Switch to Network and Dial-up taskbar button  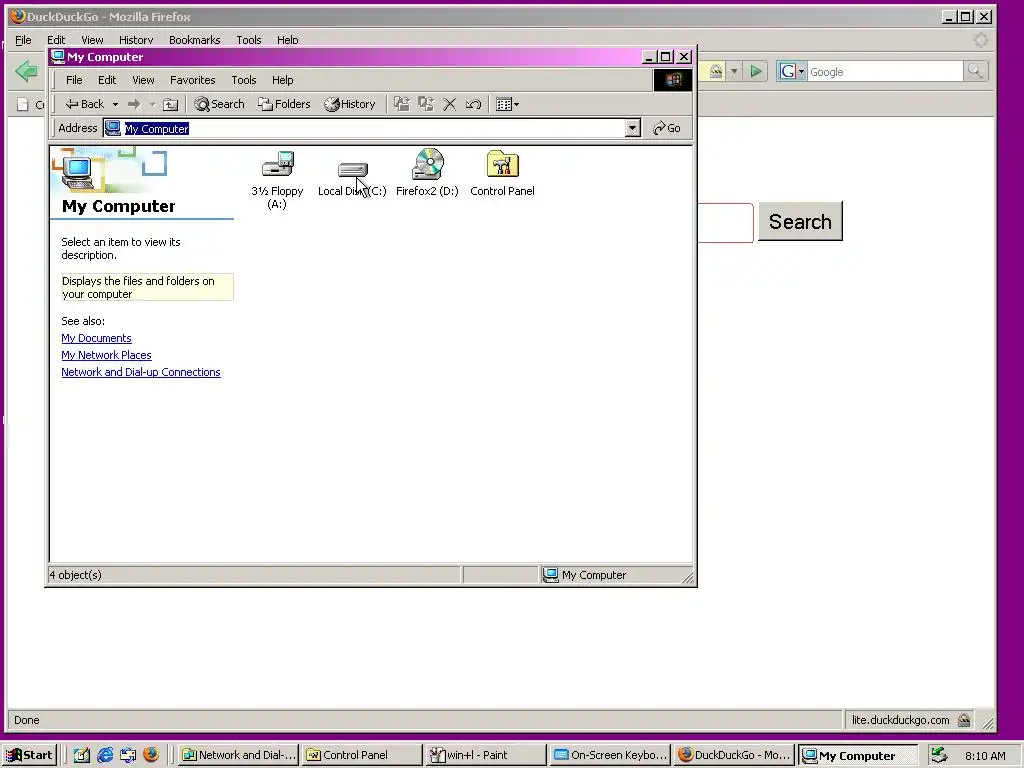click(239, 755)
